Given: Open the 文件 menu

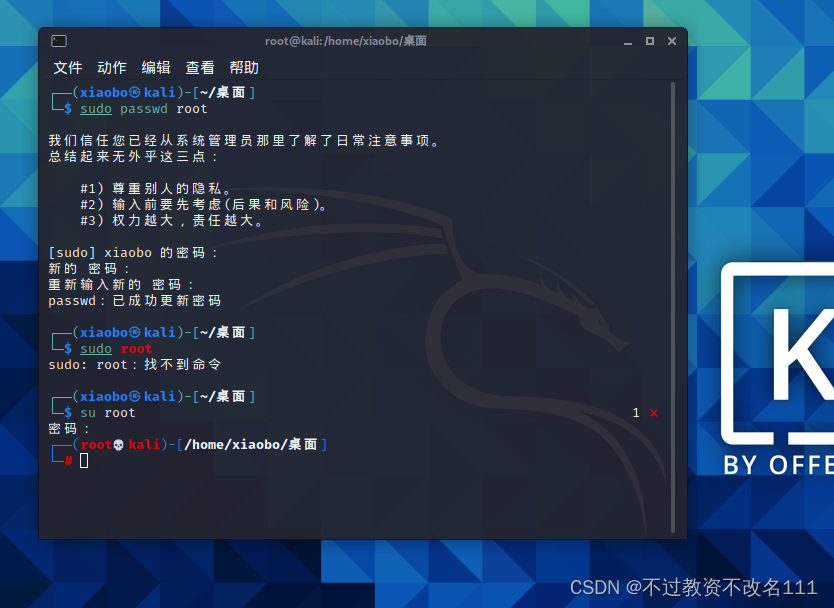Looking at the screenshot, I should point(68,68).
